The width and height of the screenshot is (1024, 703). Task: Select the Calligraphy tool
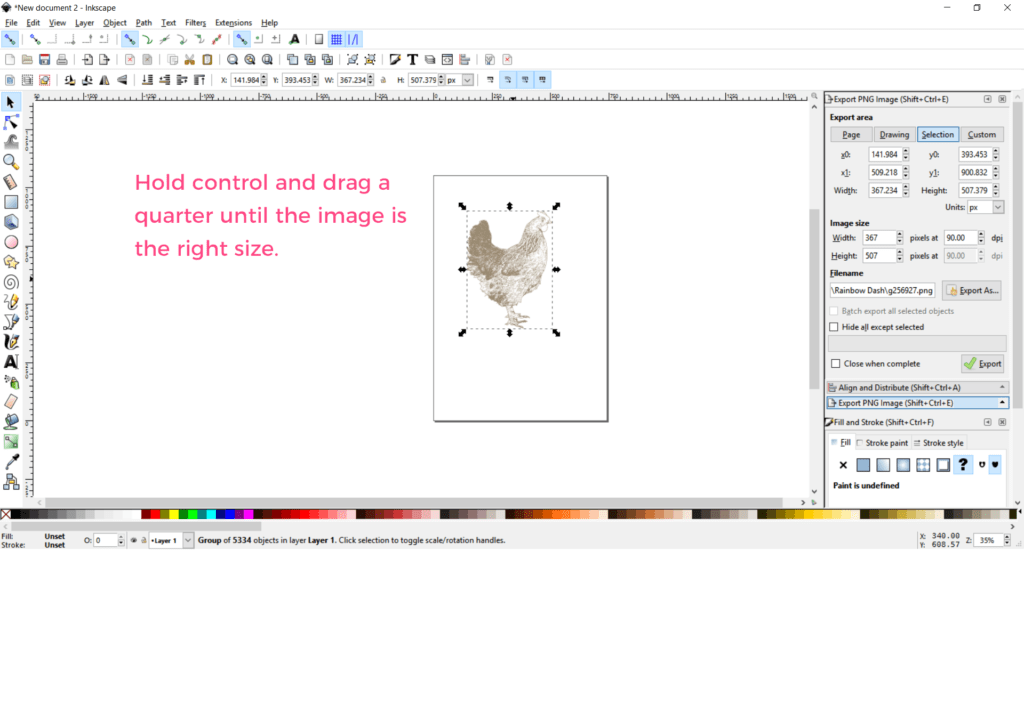point(10,342)
